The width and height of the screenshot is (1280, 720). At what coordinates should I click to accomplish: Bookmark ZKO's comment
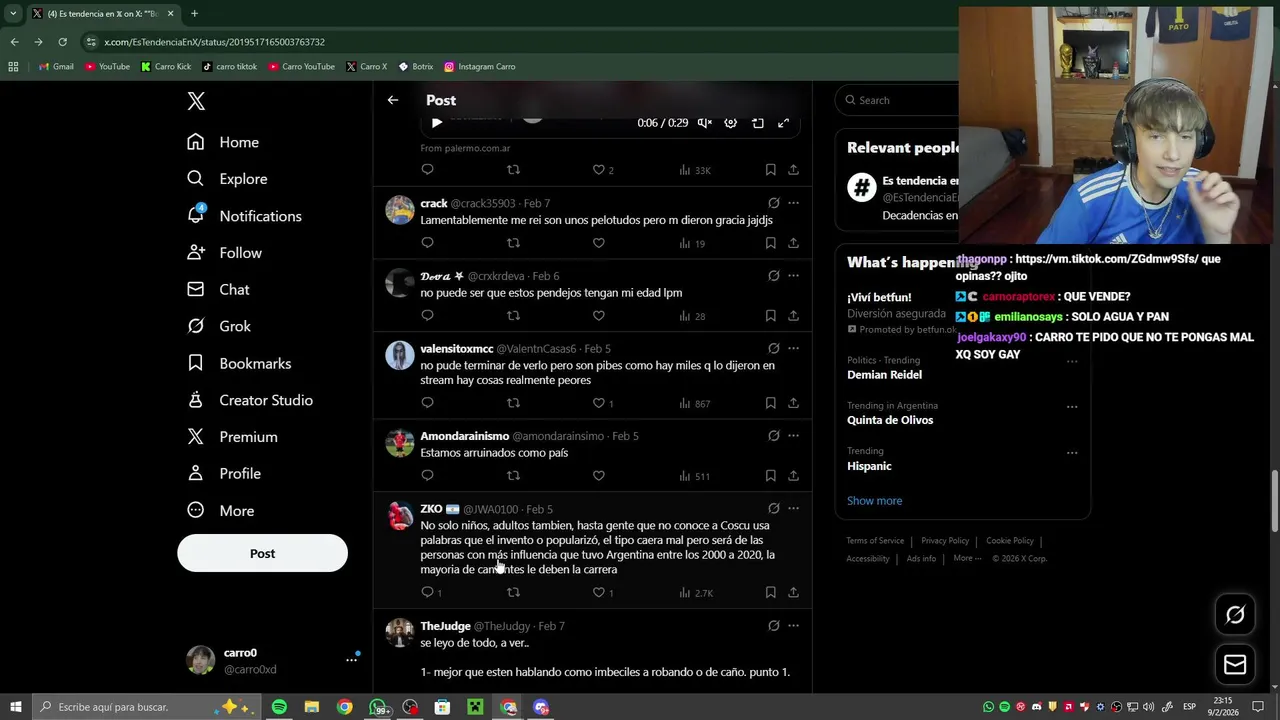pos(770,593)
